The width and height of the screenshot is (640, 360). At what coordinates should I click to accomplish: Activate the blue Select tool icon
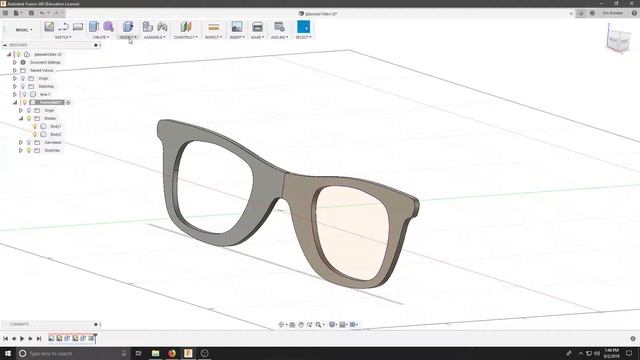coord(303,27)
